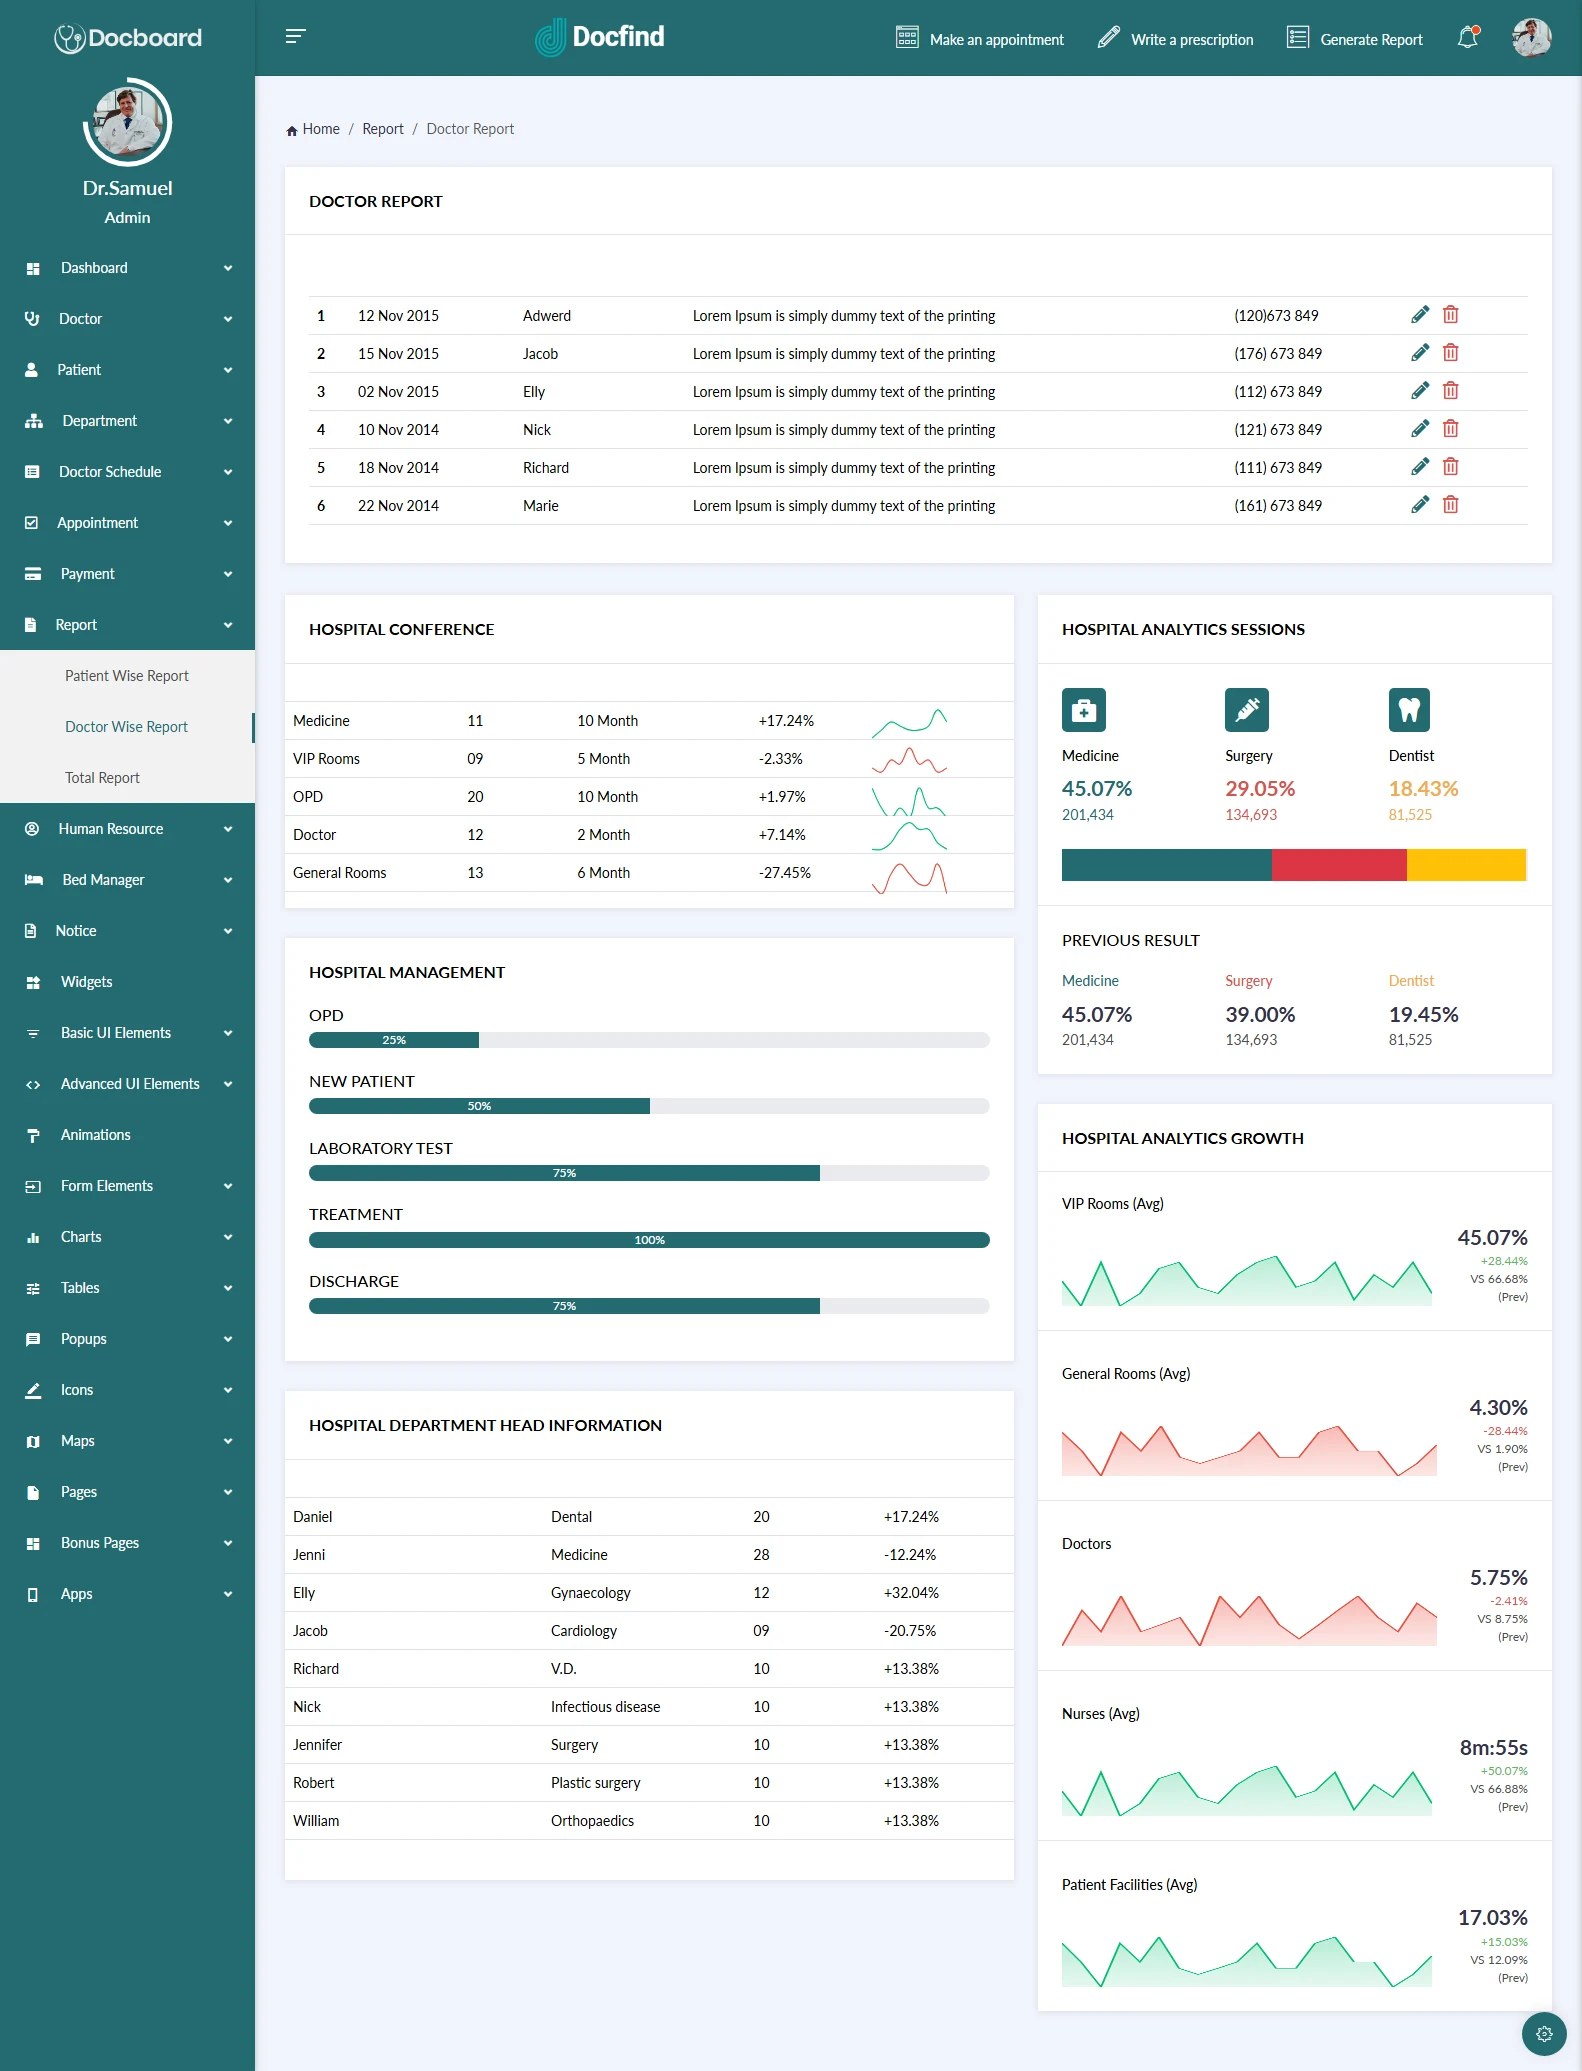Click the Laboratory Test progress bar
Image resolution: width=1582 pixels, height=2071 pixels.
649,1173
